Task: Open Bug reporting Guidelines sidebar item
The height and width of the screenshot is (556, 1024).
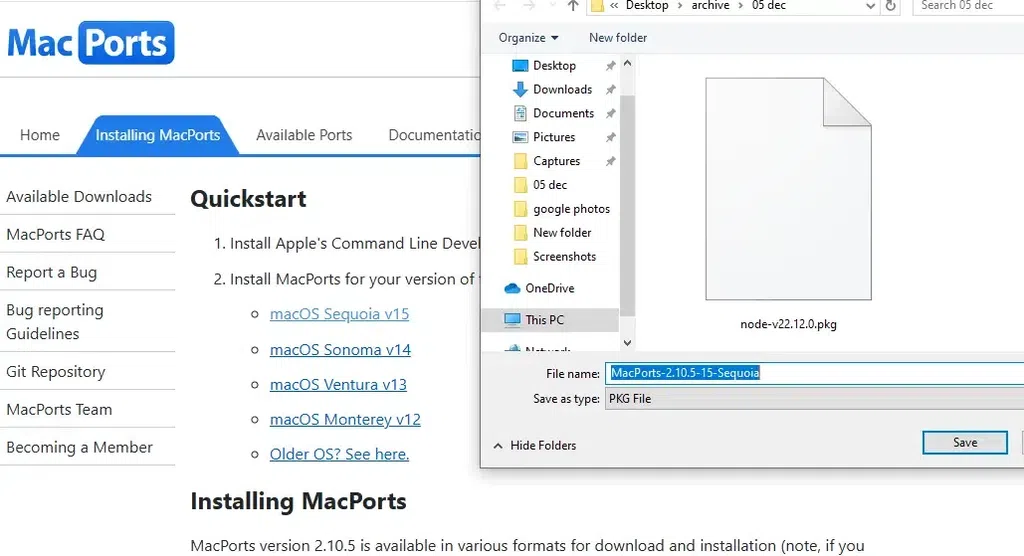Action: pos(55,321)
